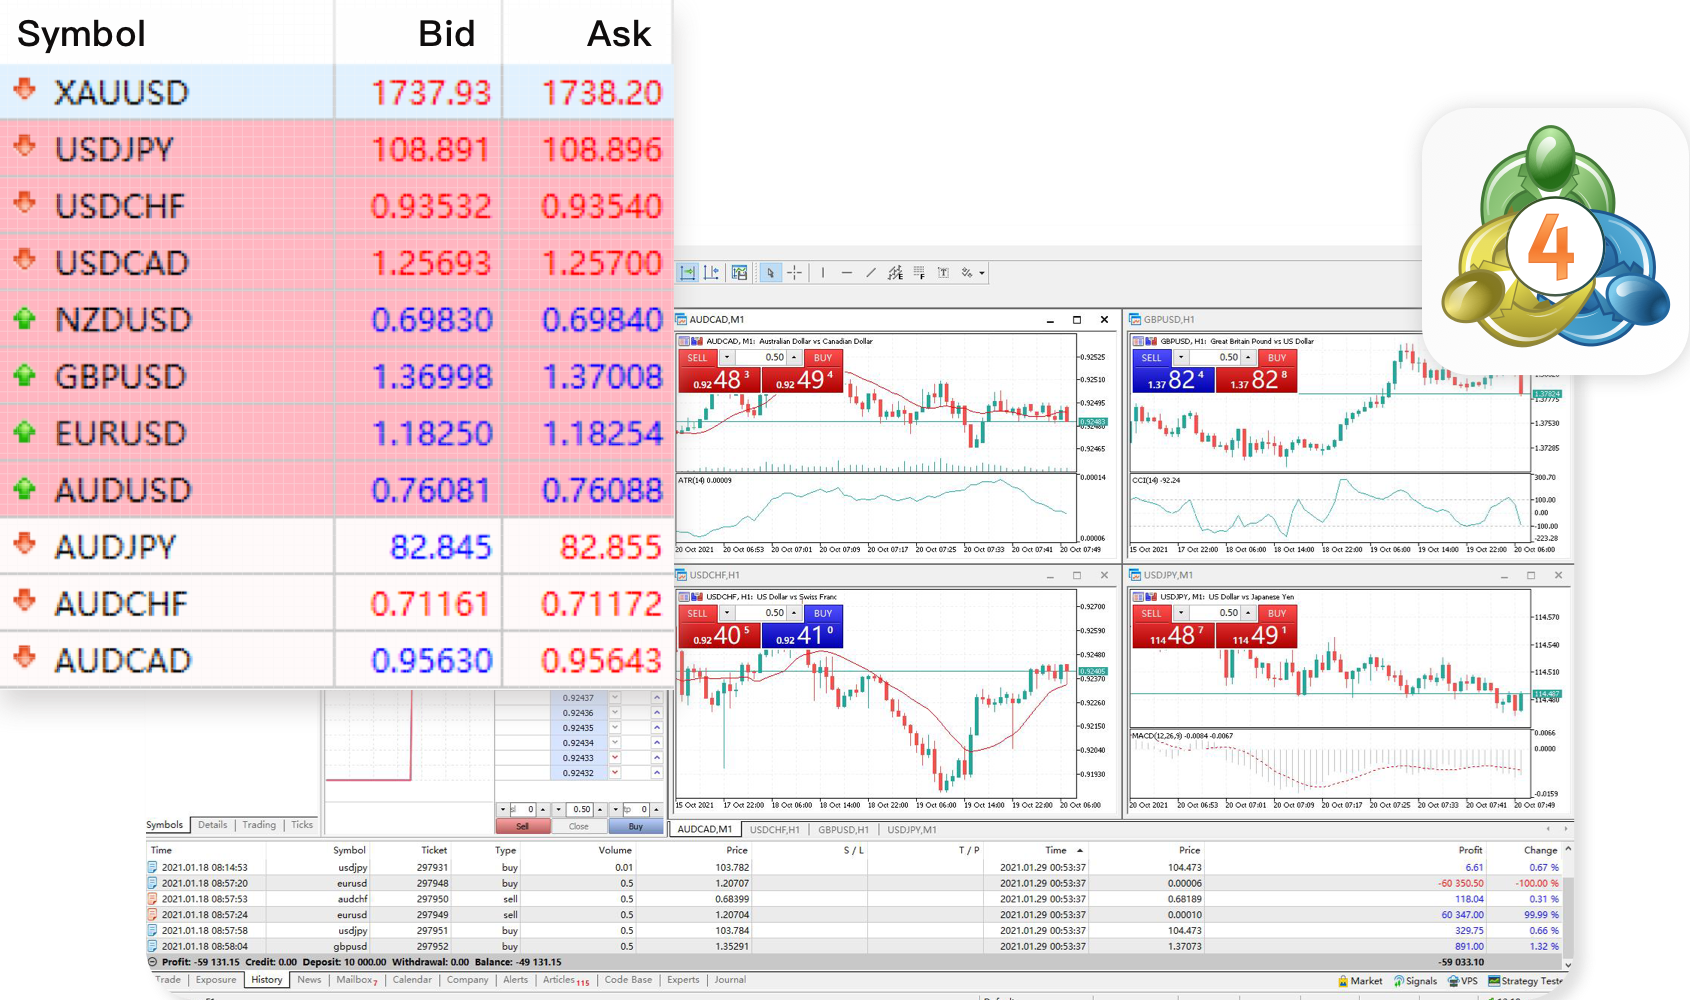
Task: Toggle chart shift button
Action: pyautogui.click(x=711, y=273)
